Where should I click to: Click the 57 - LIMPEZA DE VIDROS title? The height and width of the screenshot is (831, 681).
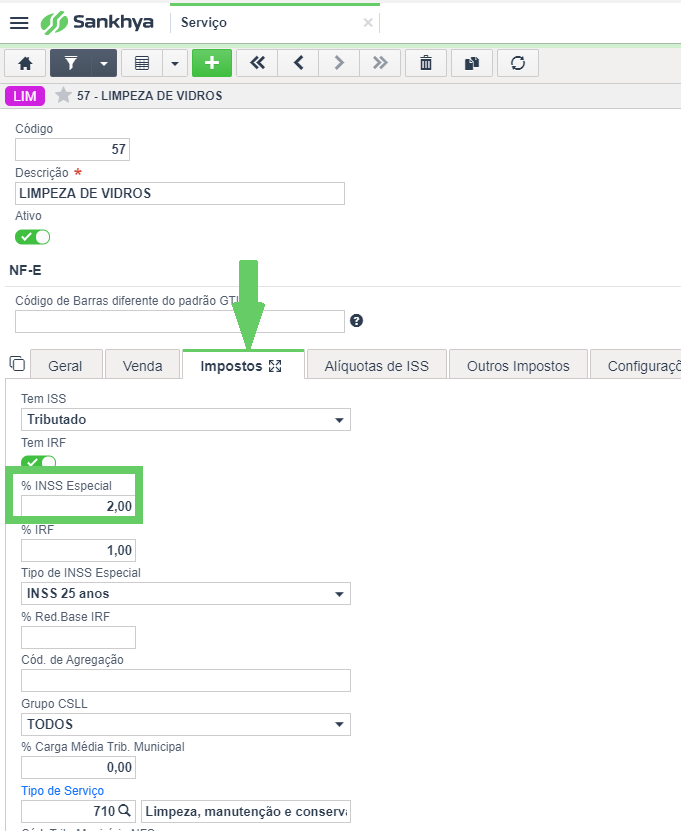149,96
